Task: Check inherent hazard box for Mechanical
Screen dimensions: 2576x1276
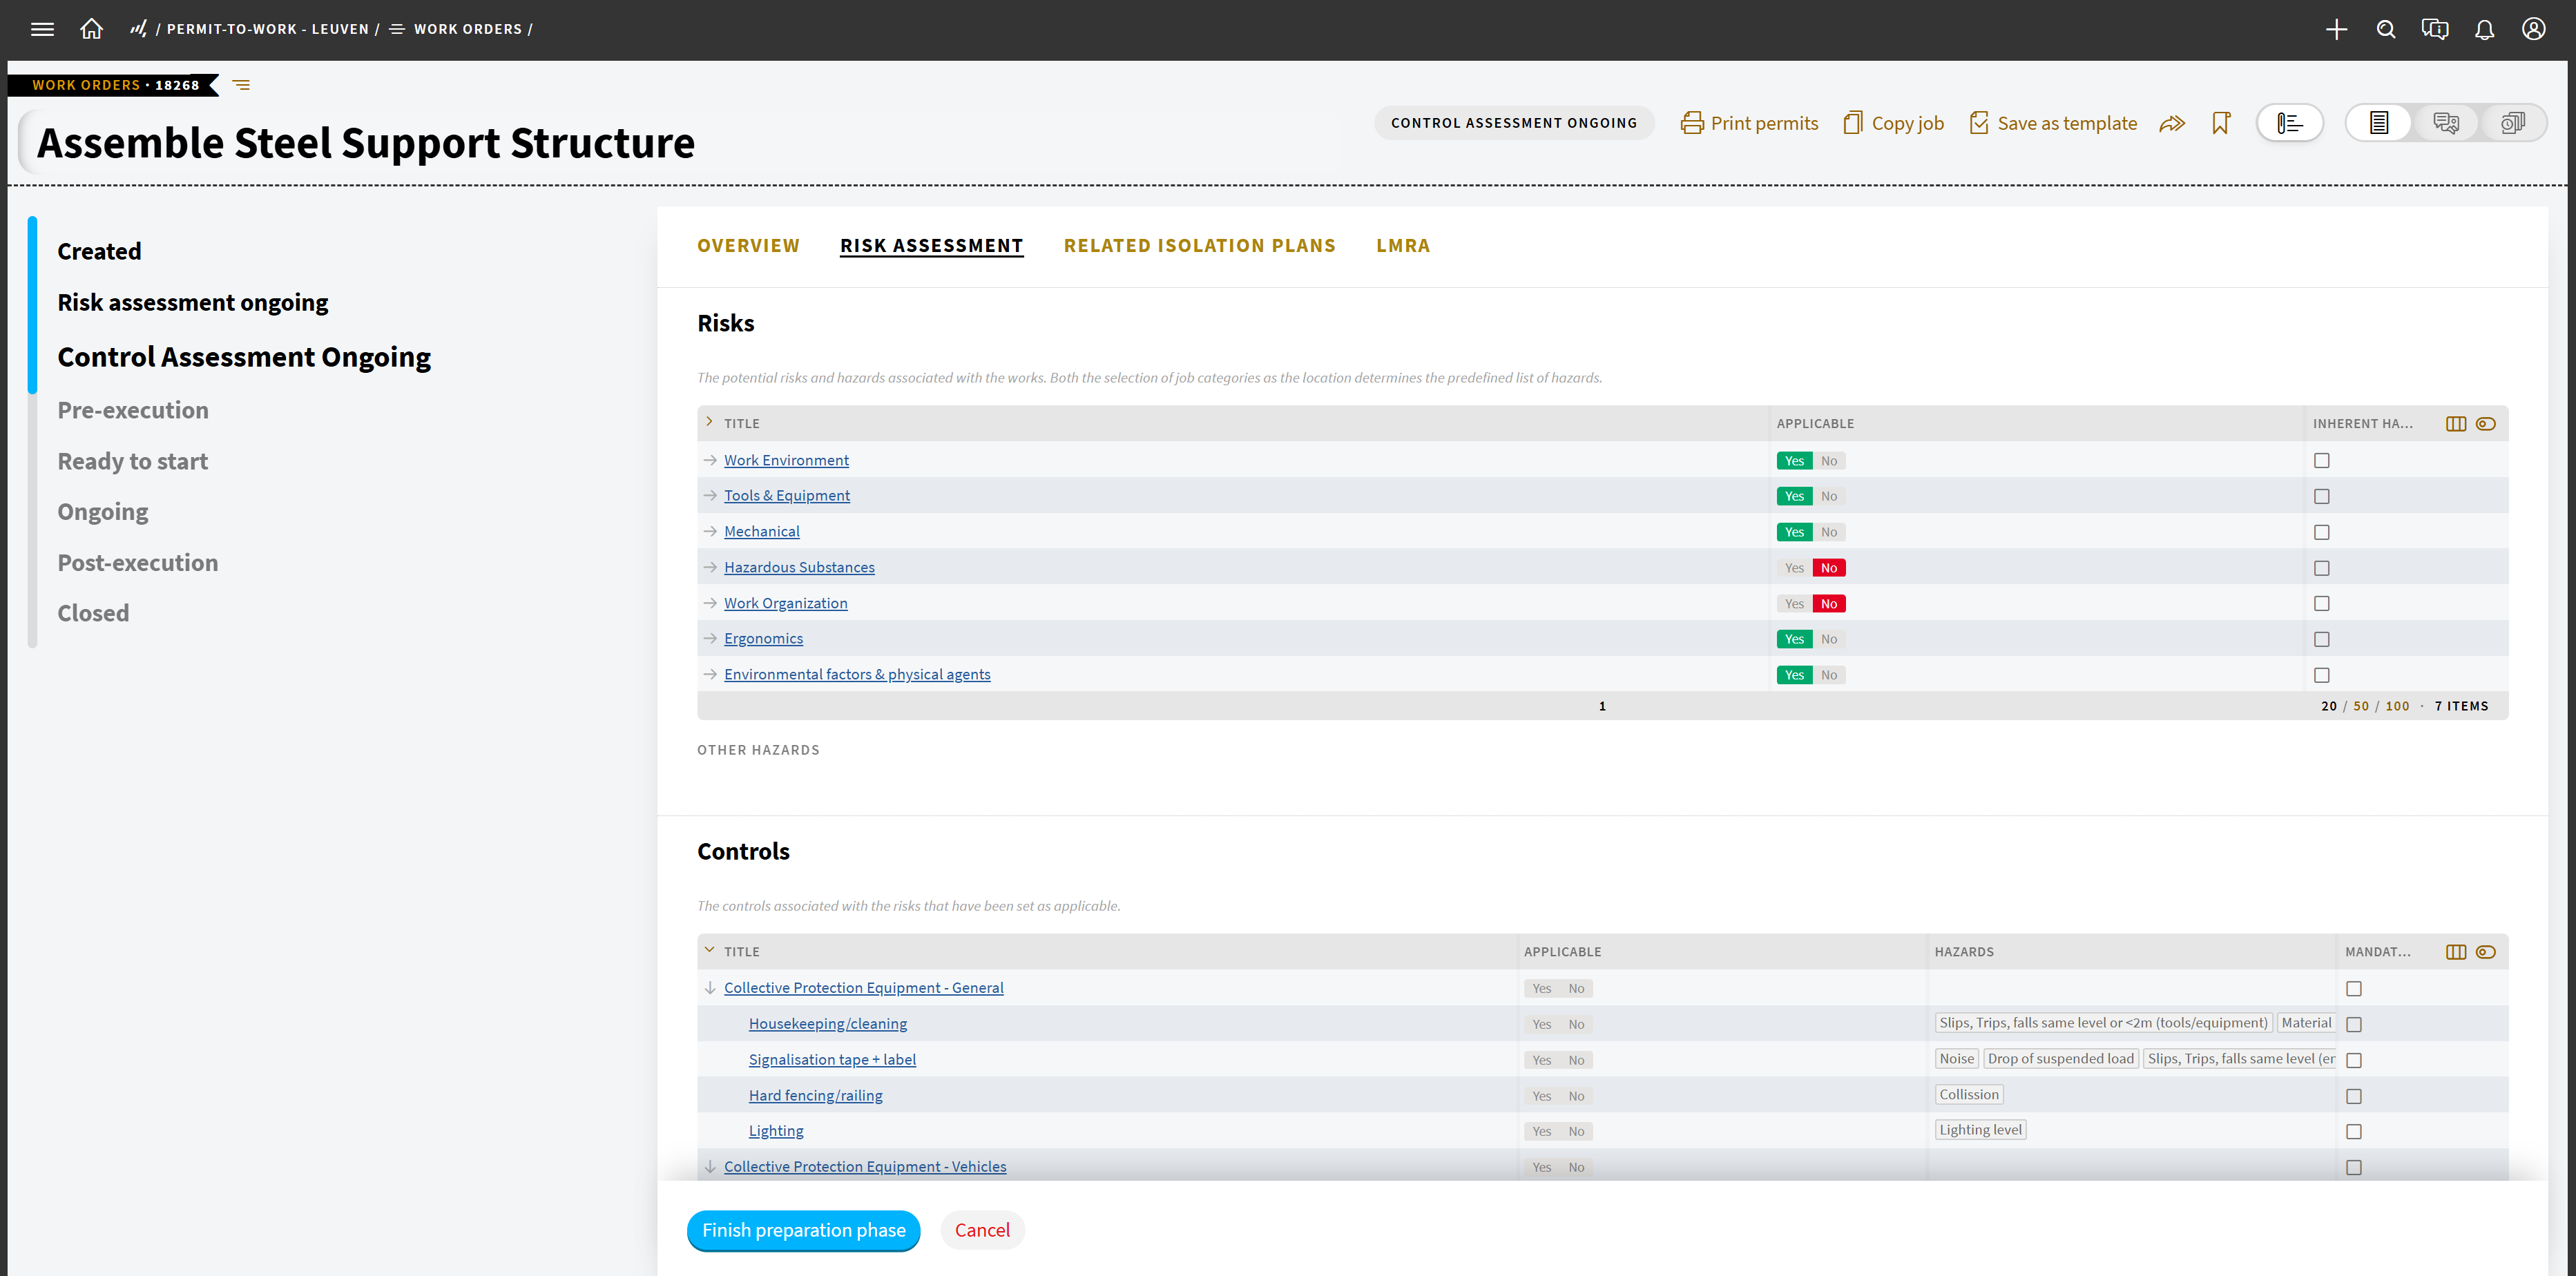Action: coord(2322,532)
